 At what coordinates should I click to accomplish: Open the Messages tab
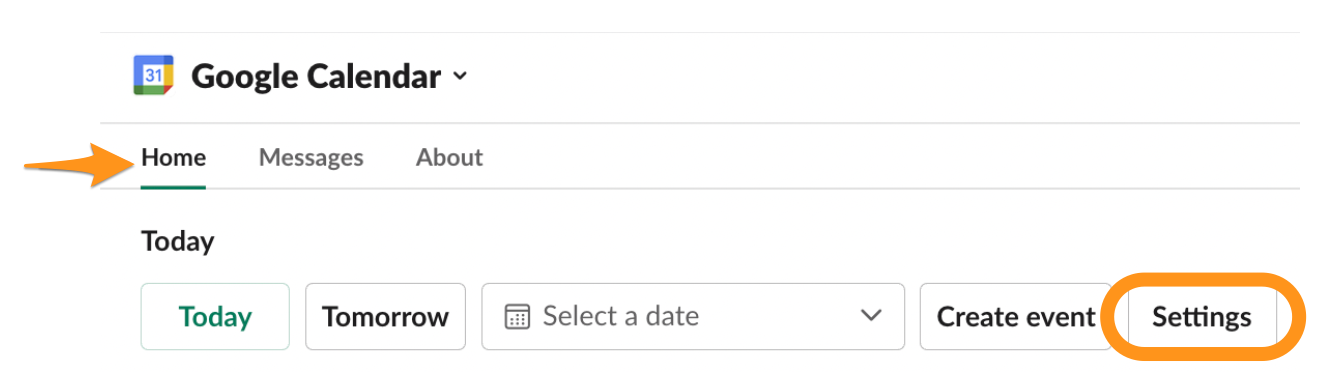(x=311, y=157)
